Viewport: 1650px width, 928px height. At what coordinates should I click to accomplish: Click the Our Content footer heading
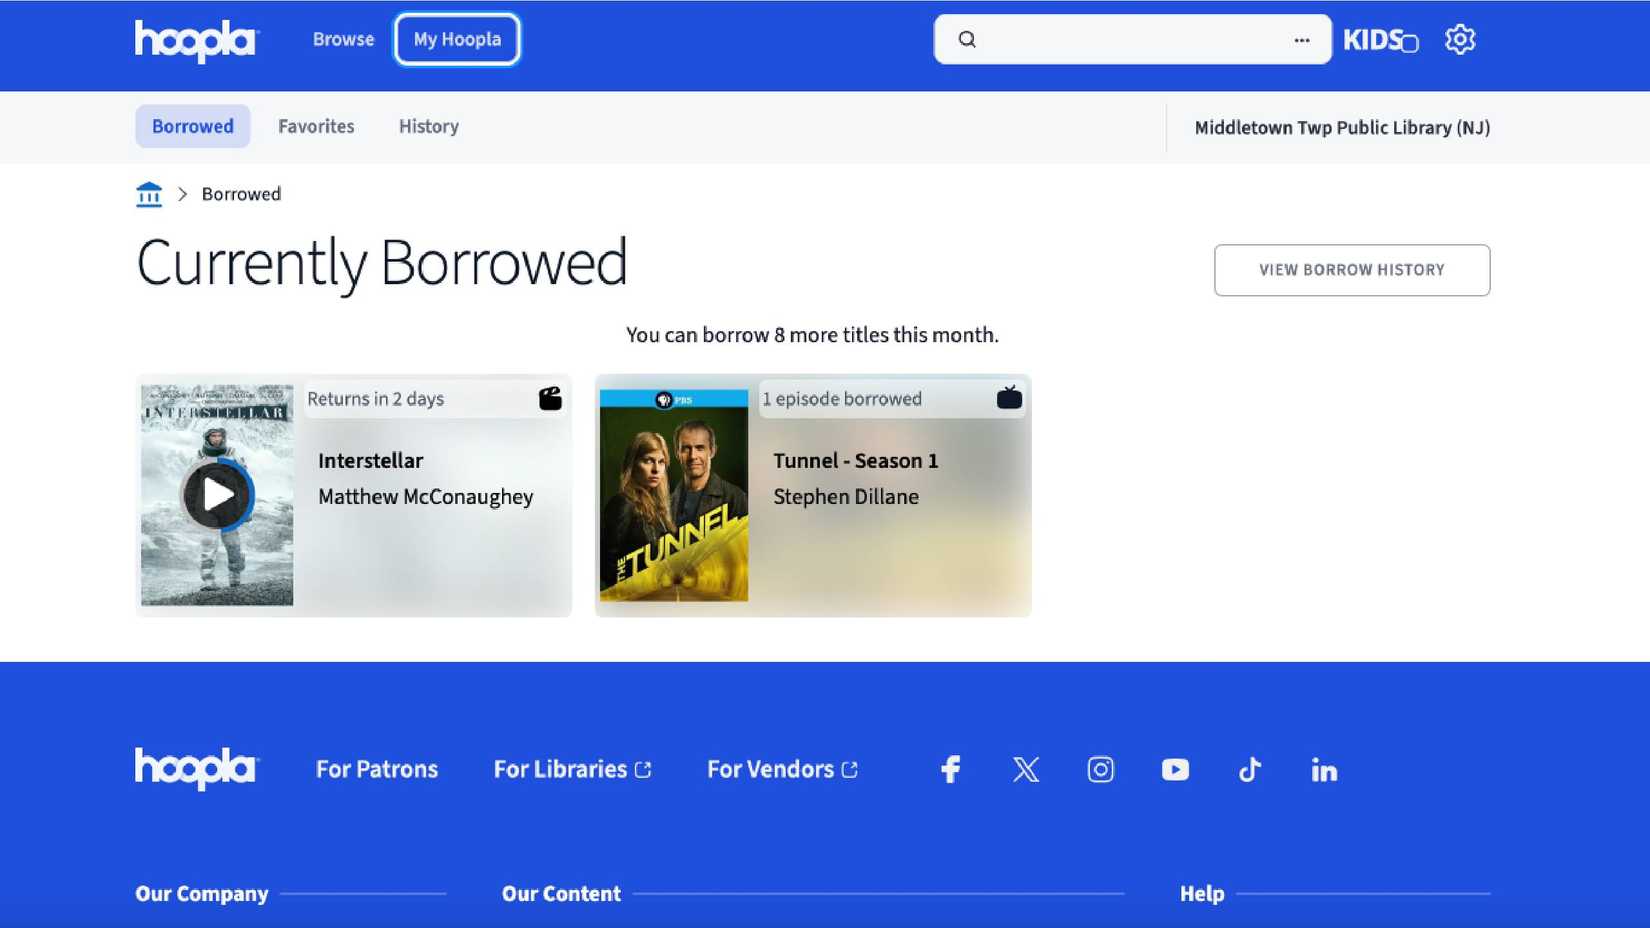pos(561,894)
